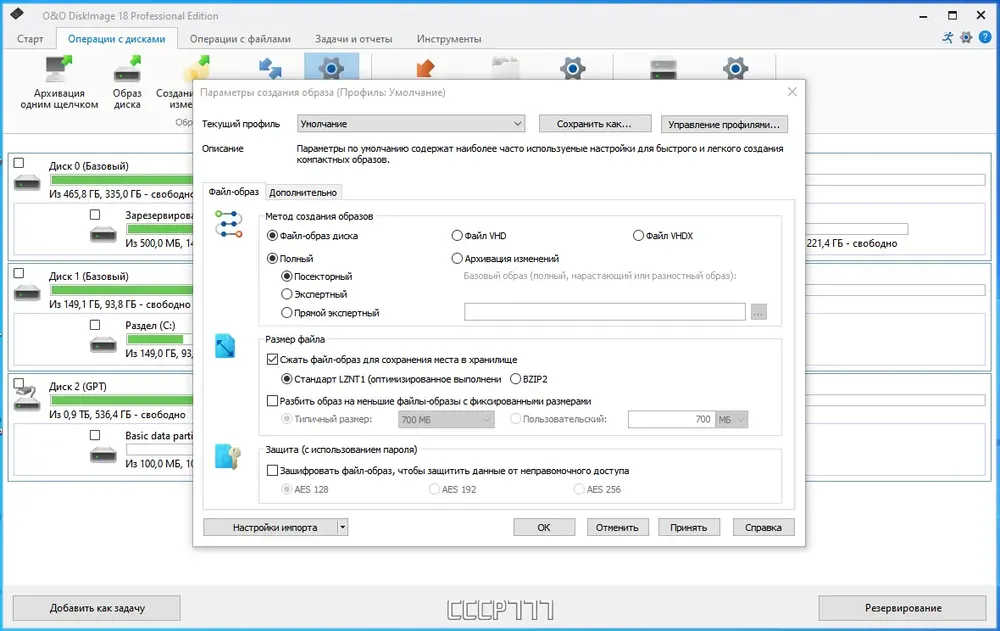Screen dimensions: 1000x631
Task: Select Архивация изменений radio option
Action: pyautogui.click(x=457, y=258)
